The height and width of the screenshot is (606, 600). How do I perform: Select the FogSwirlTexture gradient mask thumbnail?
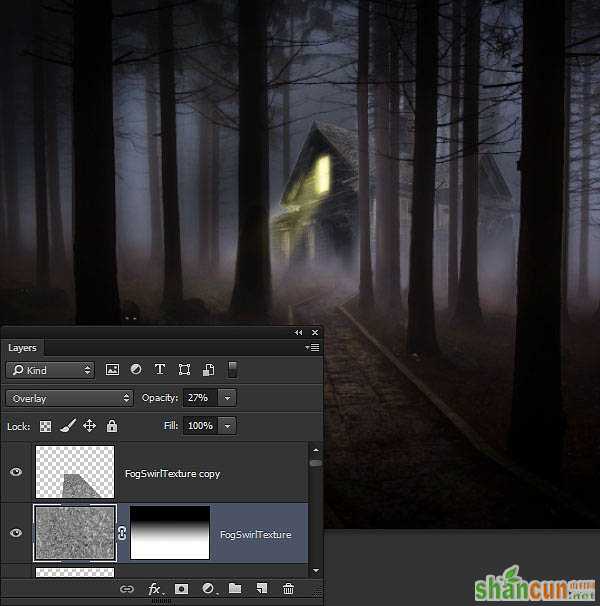click(170, 533)
